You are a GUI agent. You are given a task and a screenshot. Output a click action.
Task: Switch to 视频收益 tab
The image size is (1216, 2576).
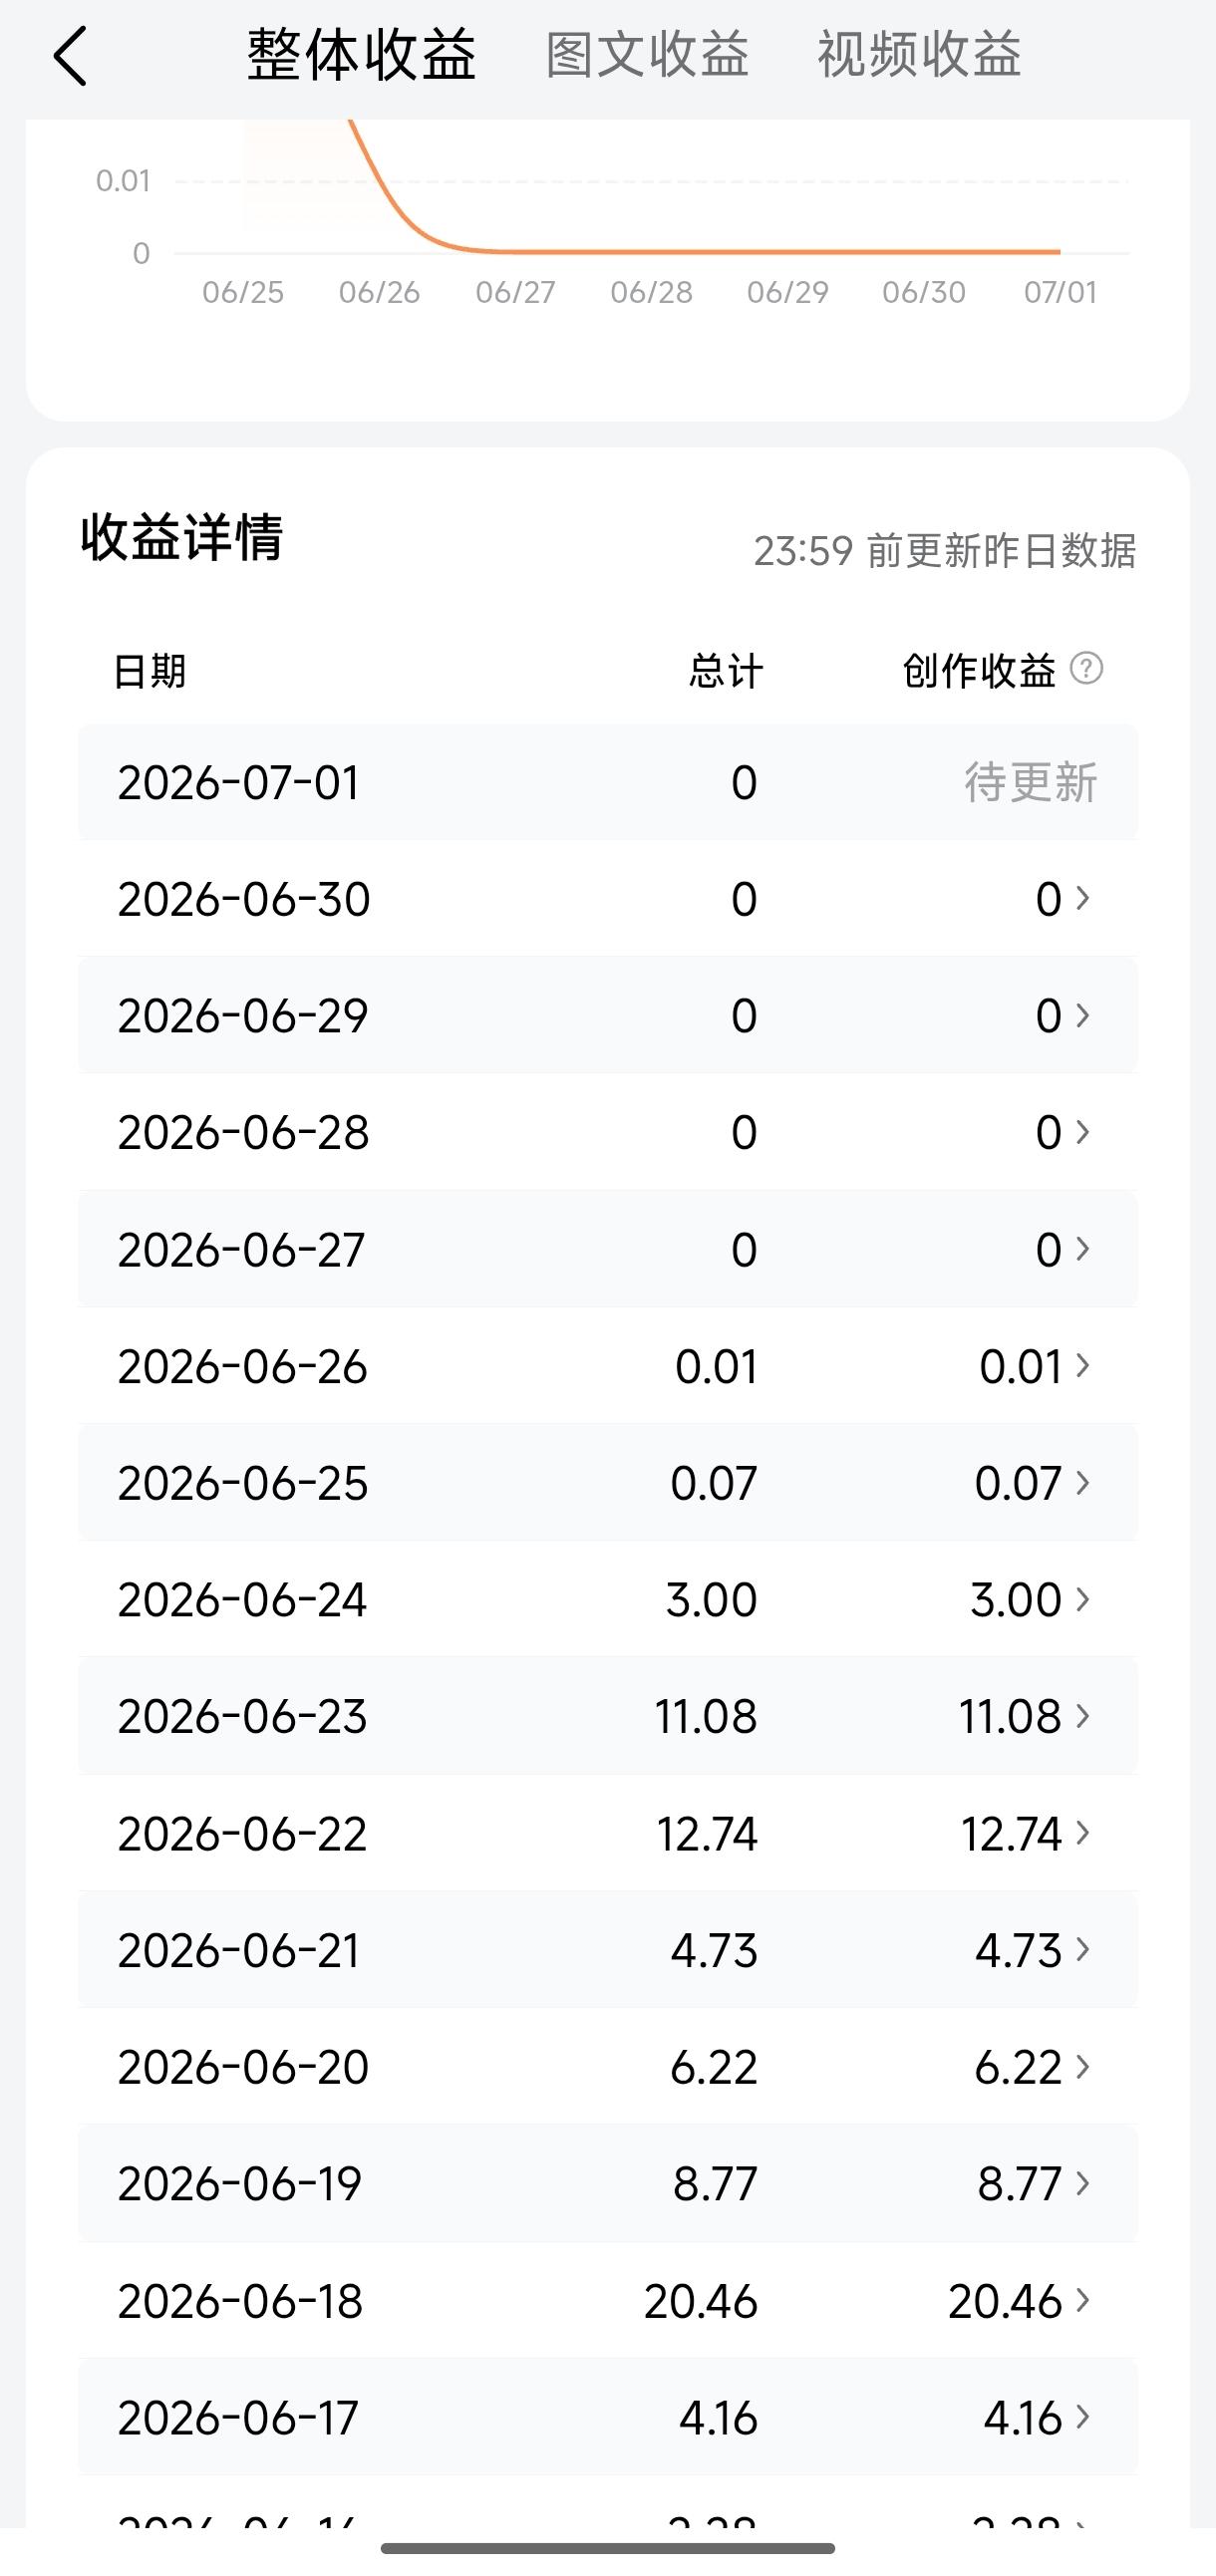(920, 54)
